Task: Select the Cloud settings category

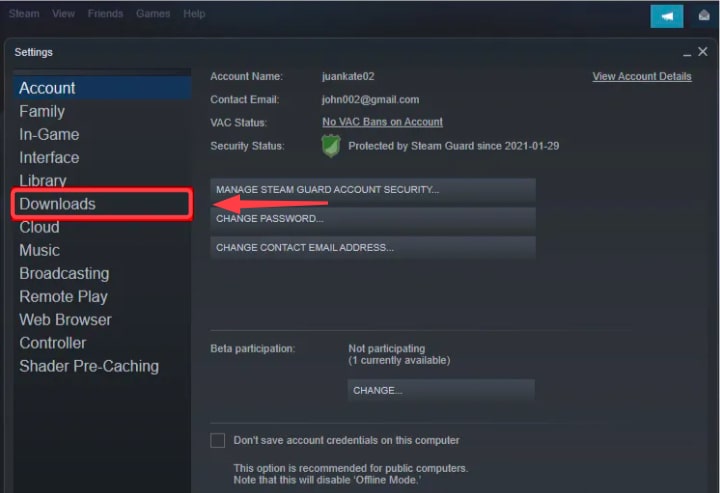Action: click(x=102, y=227)
